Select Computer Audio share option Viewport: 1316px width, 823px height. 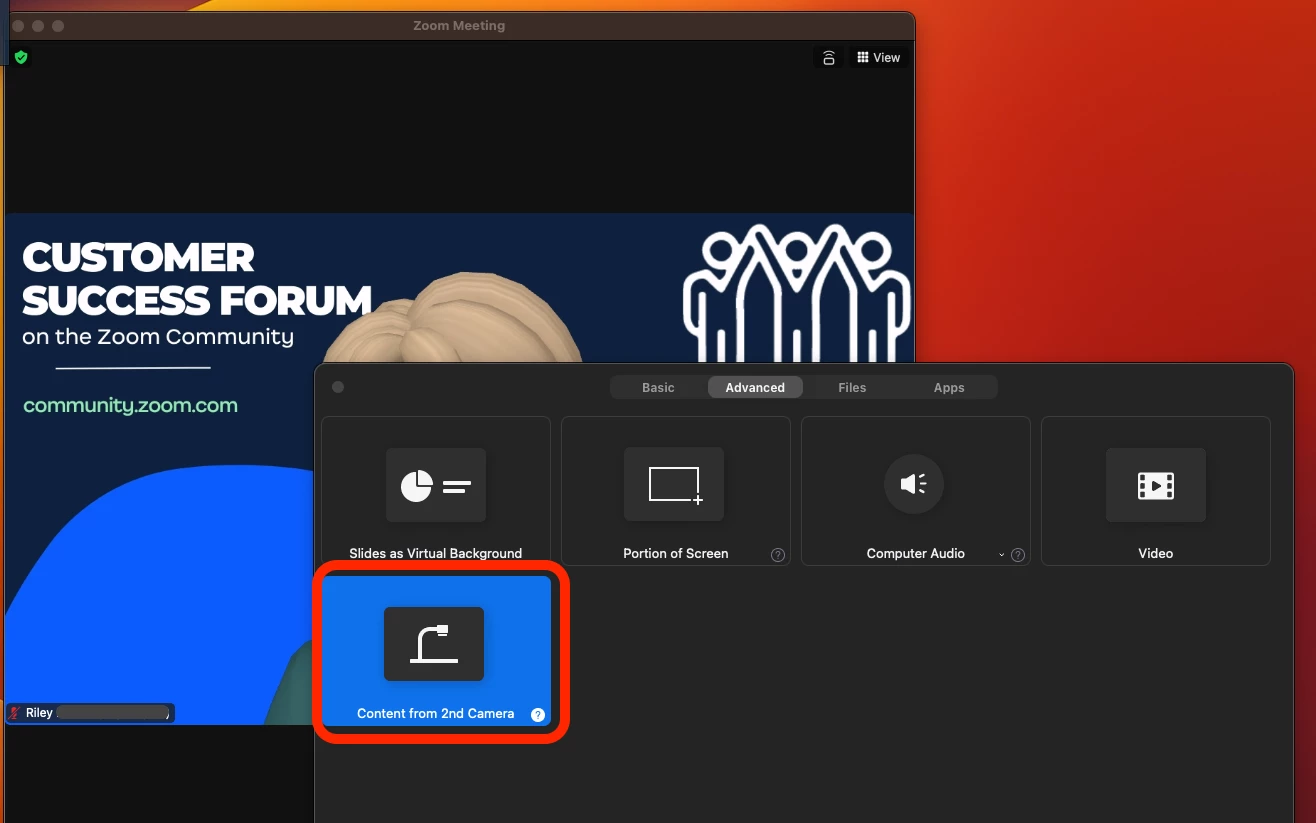[916, 491]
